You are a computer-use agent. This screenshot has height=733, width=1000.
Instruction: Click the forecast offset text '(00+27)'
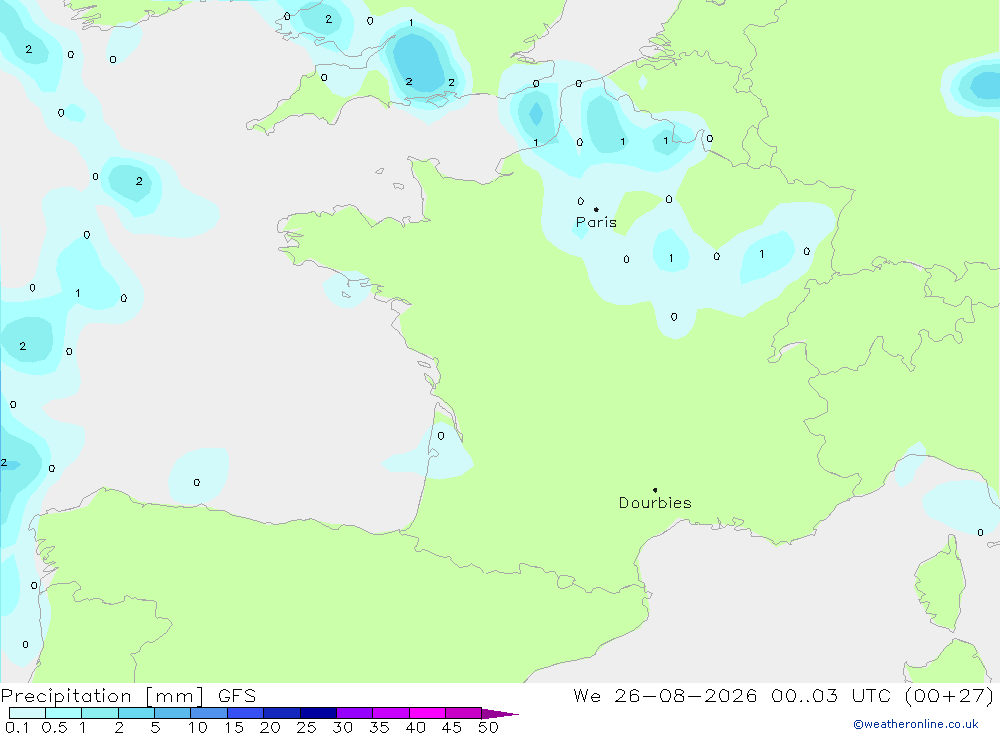pos(949,696)
